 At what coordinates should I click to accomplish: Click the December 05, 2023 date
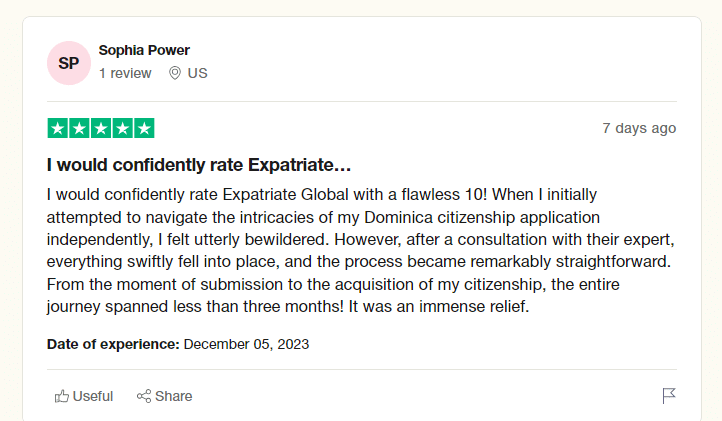pyautogui.click(x=246, y=344)
